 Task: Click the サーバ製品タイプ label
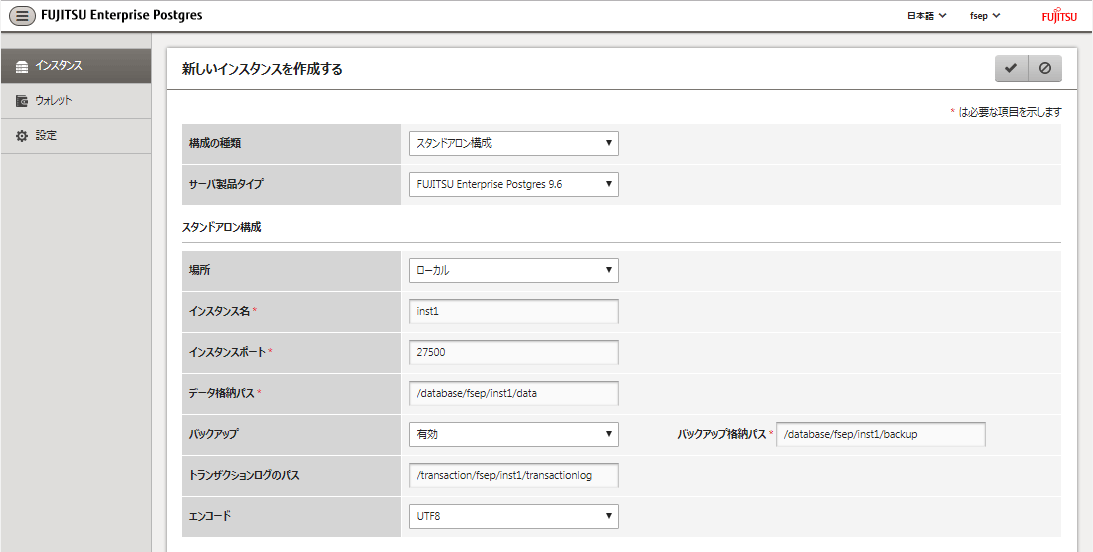pyautogui.click(x=227, y=185)
